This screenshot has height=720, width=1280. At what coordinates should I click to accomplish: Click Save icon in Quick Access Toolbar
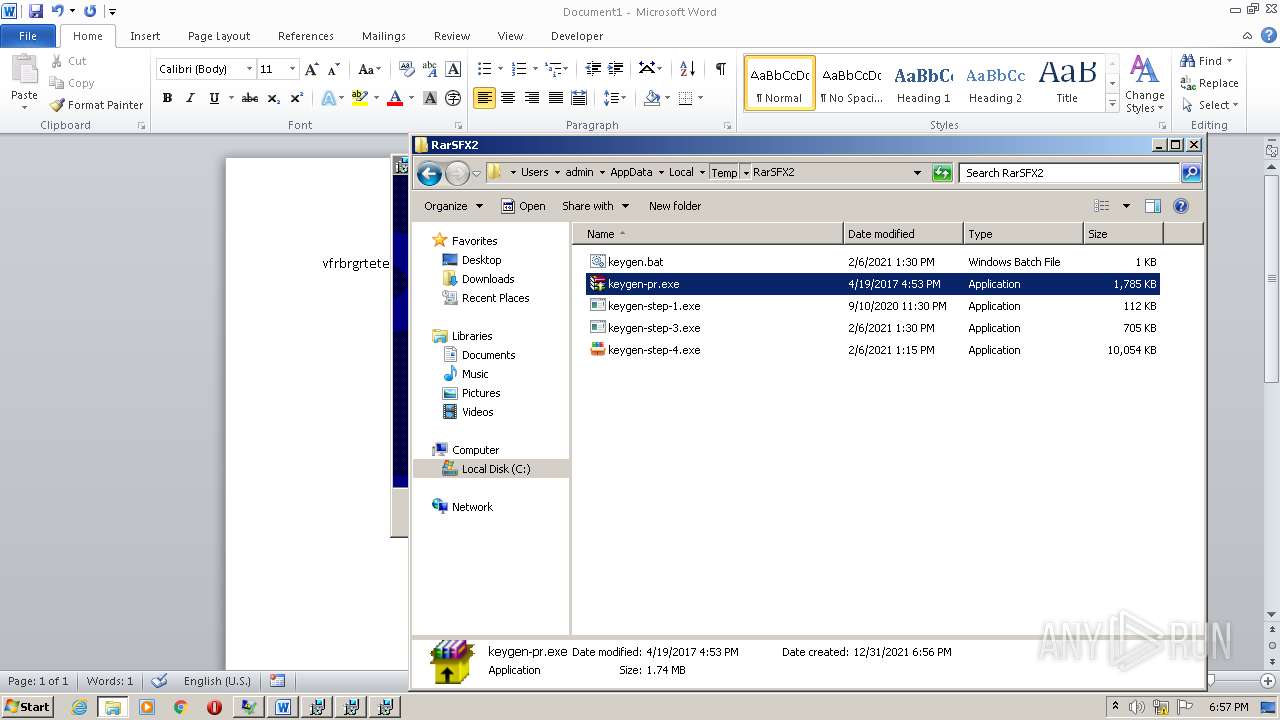(x=36, y=11)
